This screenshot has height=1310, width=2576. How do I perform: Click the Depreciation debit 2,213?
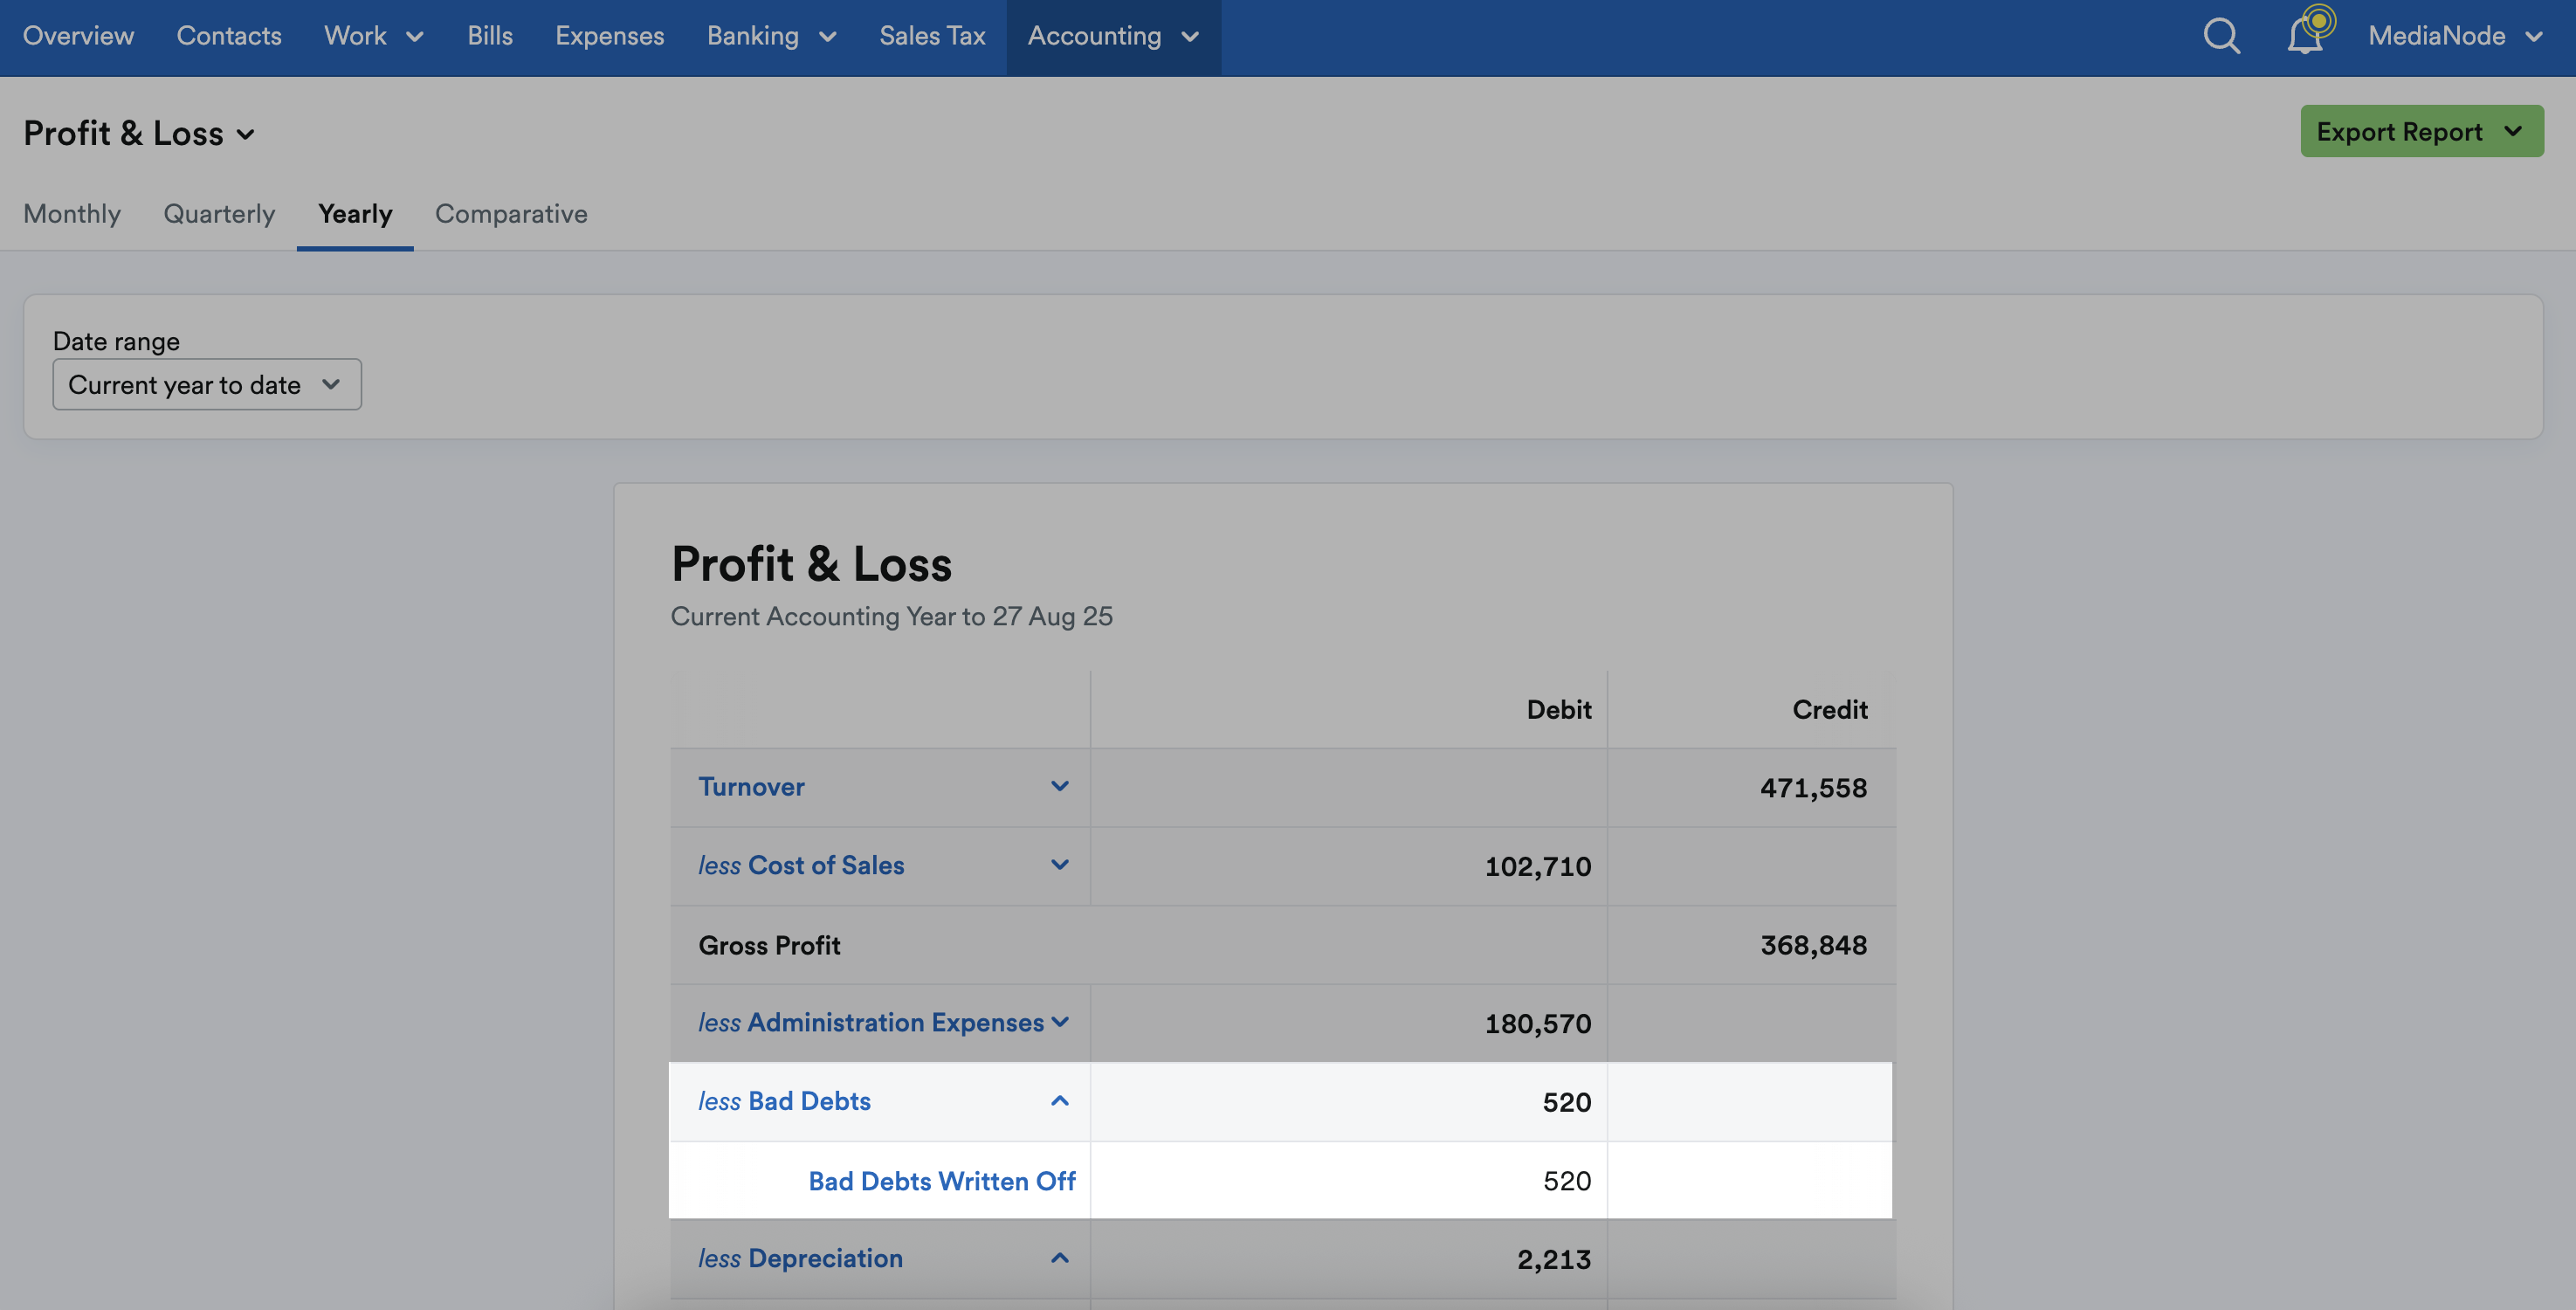(x=1554, y=1259)
